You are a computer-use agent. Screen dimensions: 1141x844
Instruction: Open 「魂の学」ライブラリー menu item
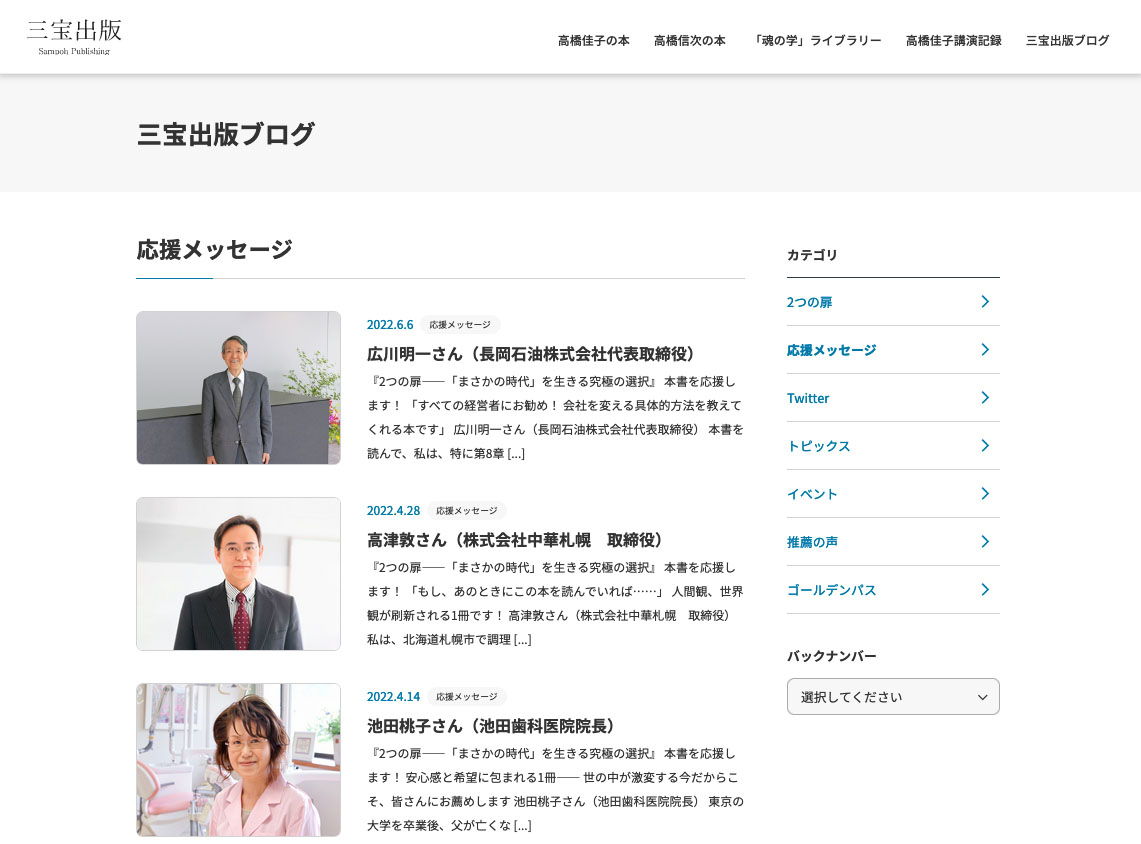coord(816,41)
